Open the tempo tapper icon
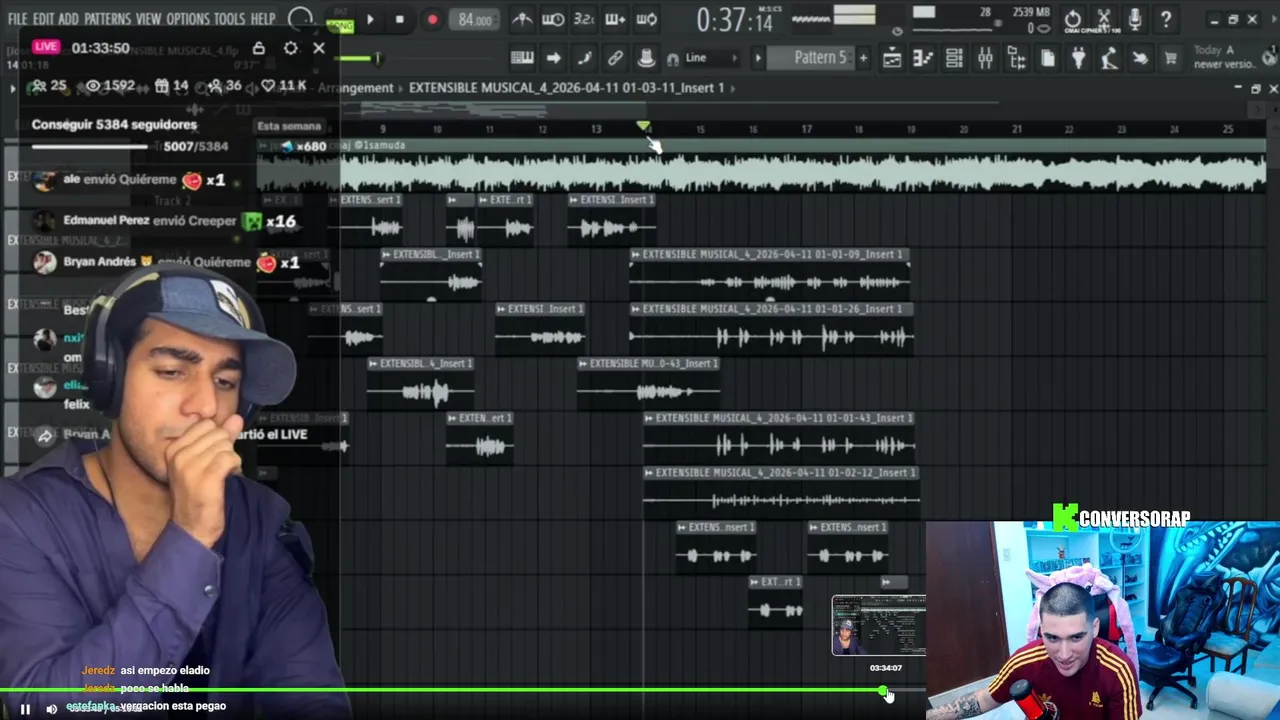This screenshot has width=1280, height=720. 1109,59
